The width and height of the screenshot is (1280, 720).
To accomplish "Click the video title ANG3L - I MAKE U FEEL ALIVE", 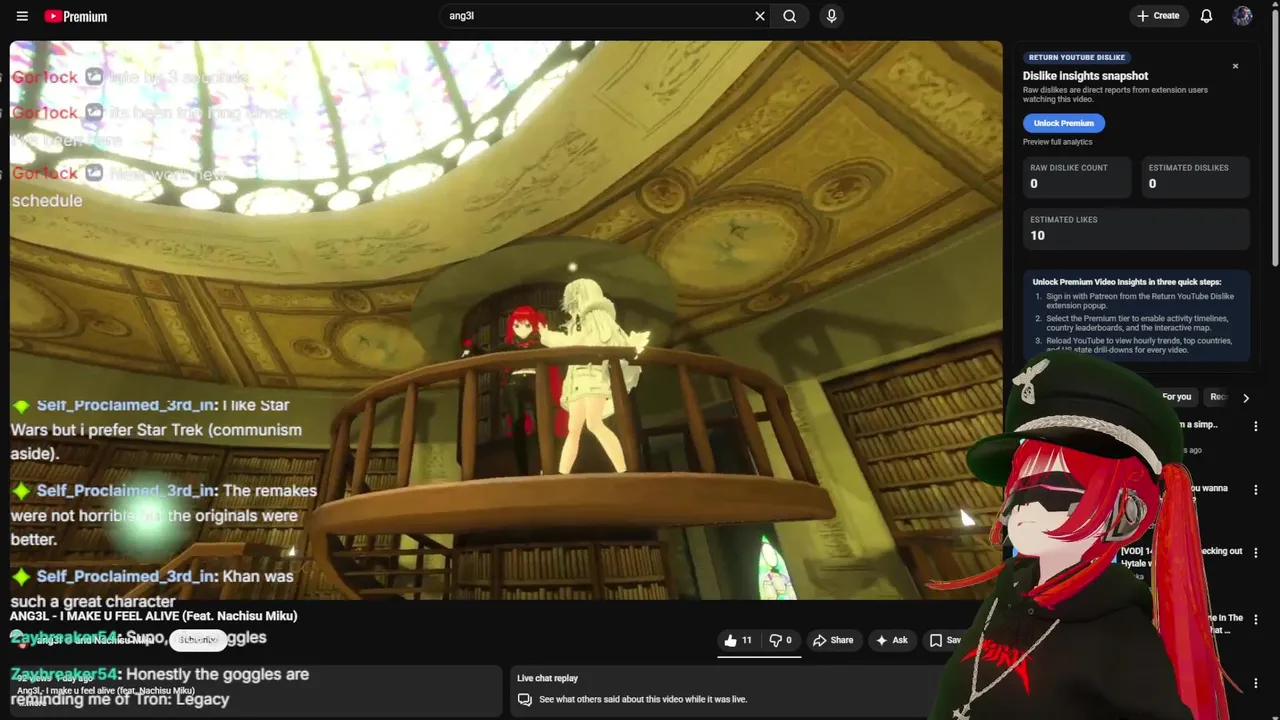I will 153,616.
